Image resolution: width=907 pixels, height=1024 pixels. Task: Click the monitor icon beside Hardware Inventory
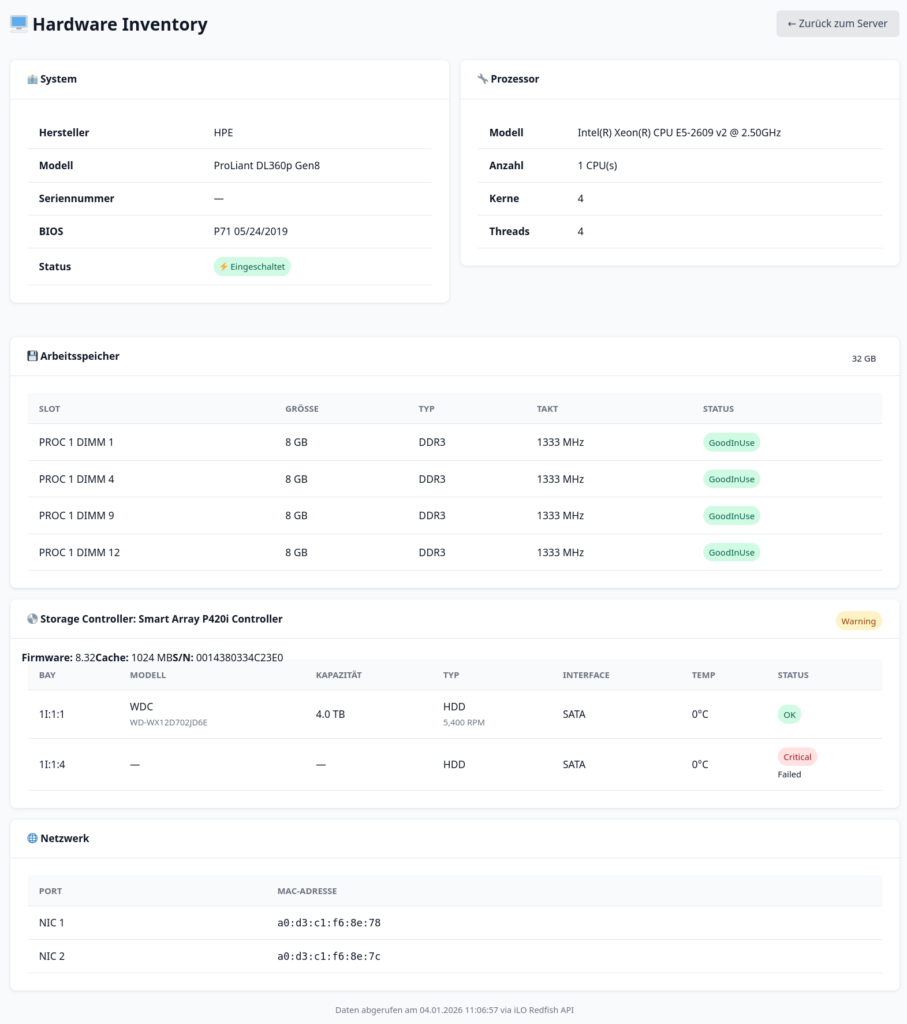19,24
